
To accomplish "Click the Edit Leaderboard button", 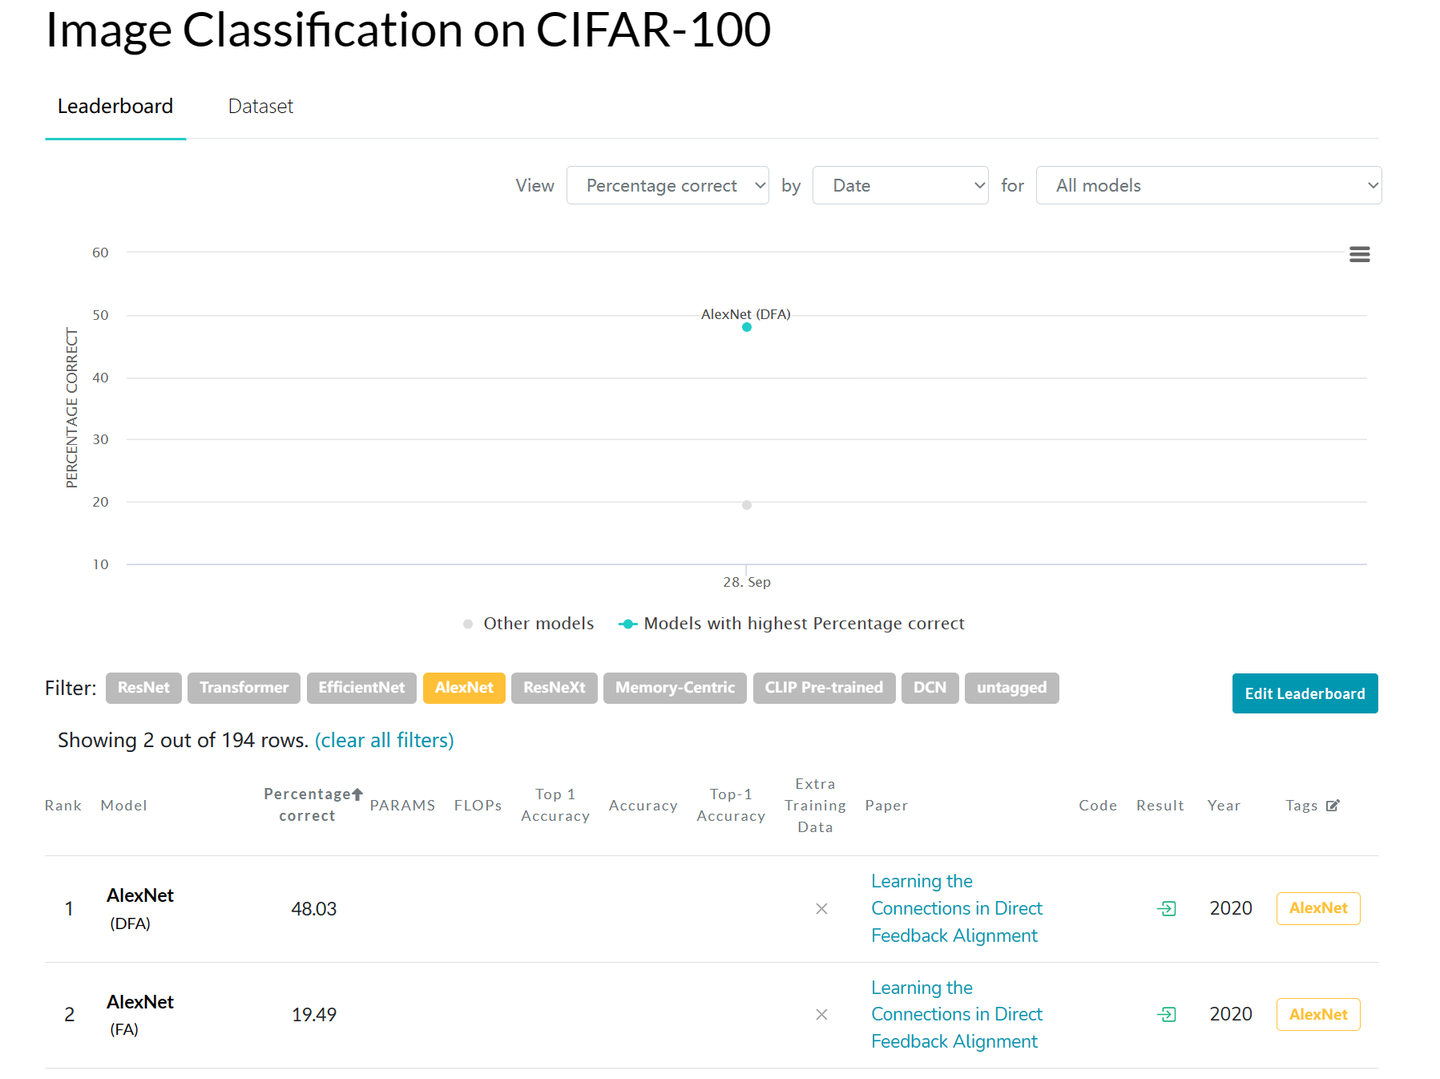I will pos(1304,693).
